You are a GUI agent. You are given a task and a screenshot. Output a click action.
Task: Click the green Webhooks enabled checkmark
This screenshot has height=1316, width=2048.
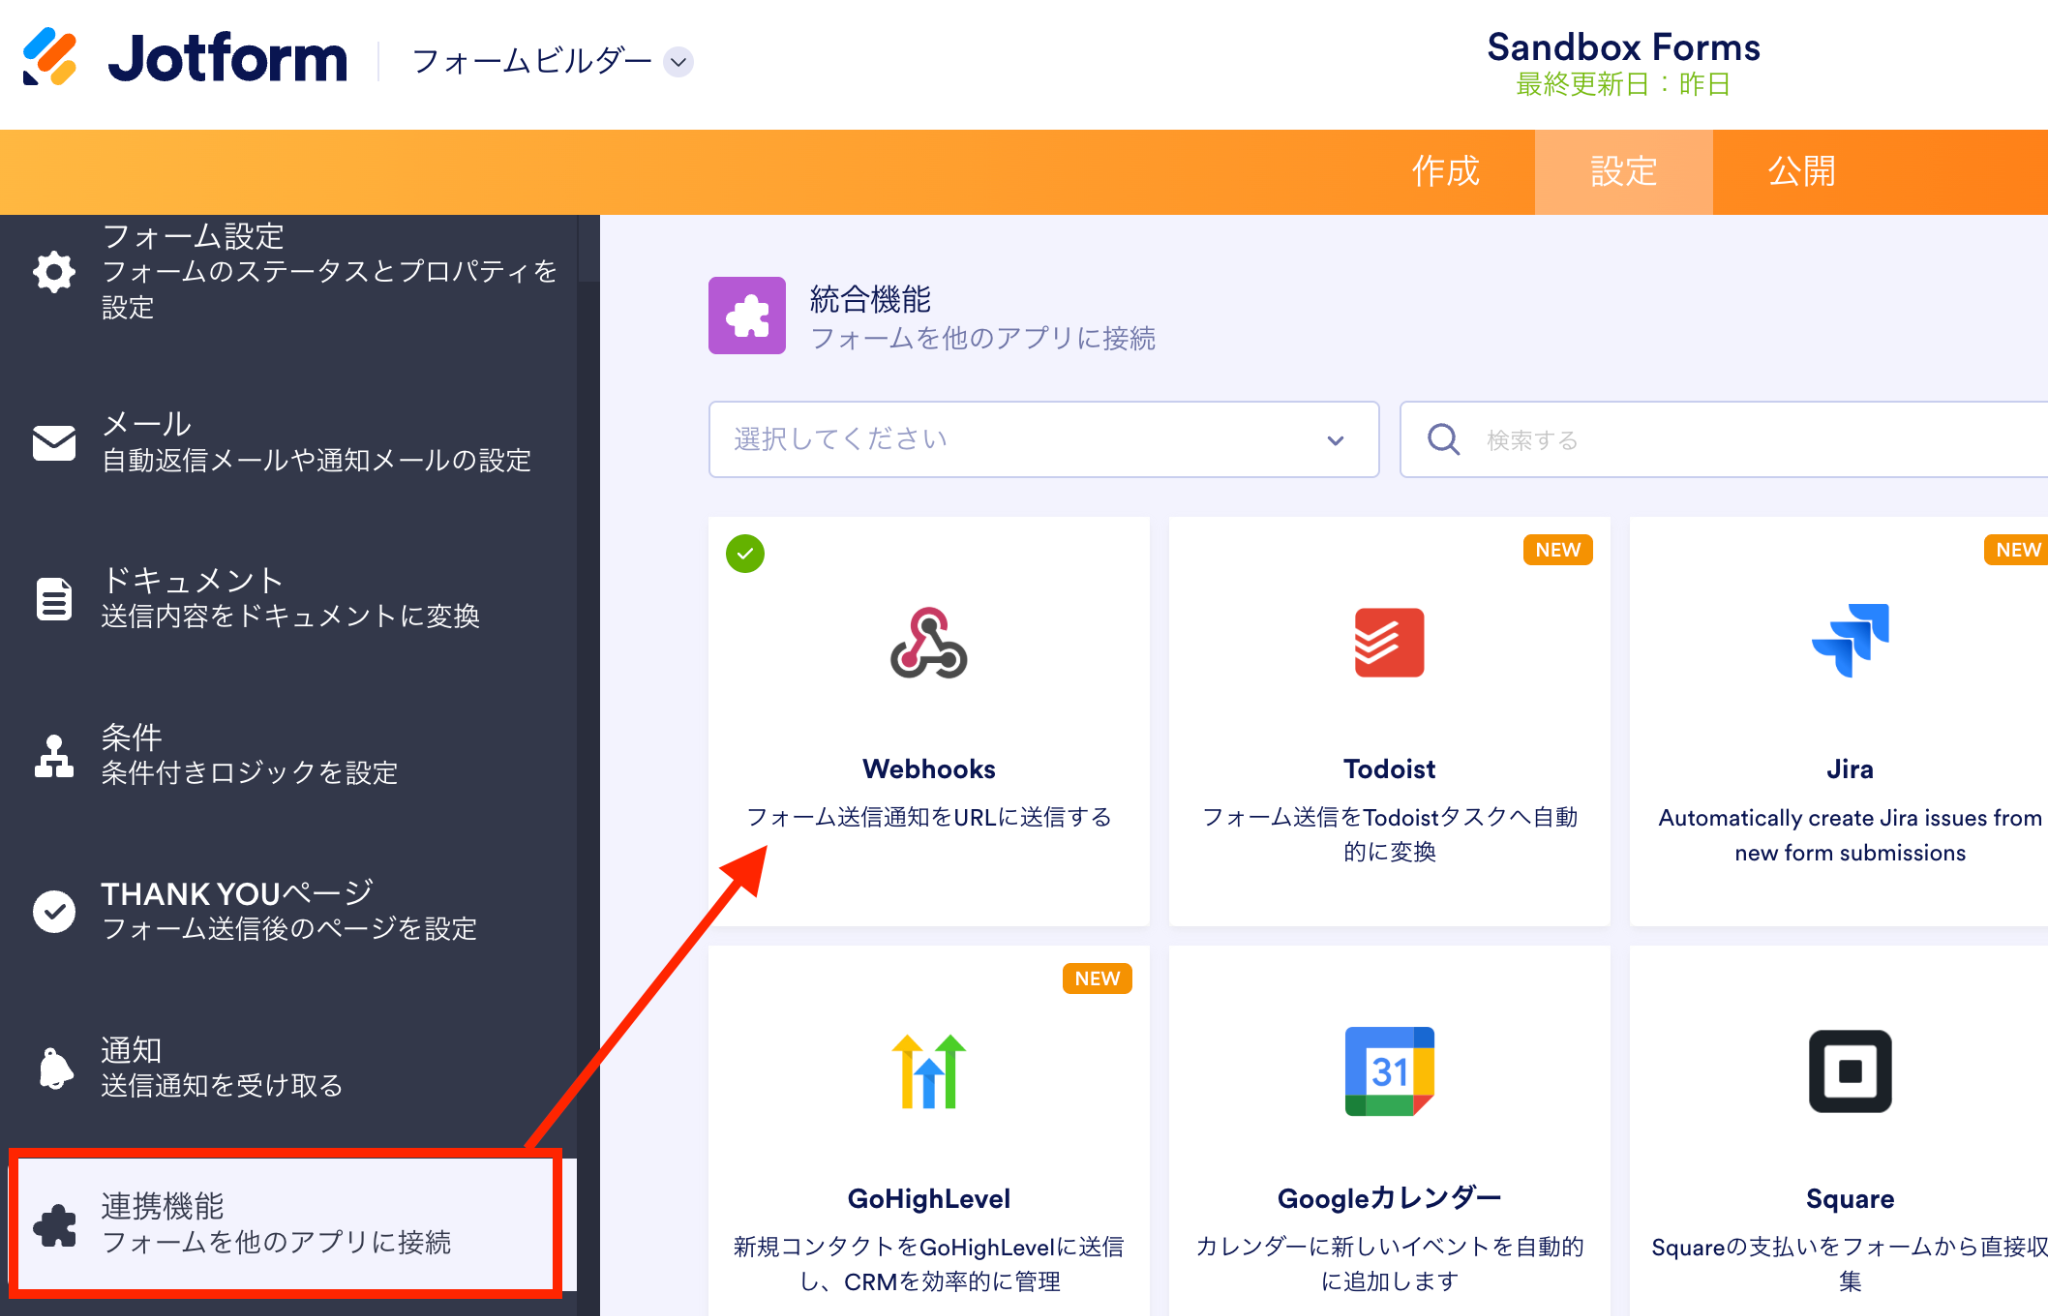(745, 553)
